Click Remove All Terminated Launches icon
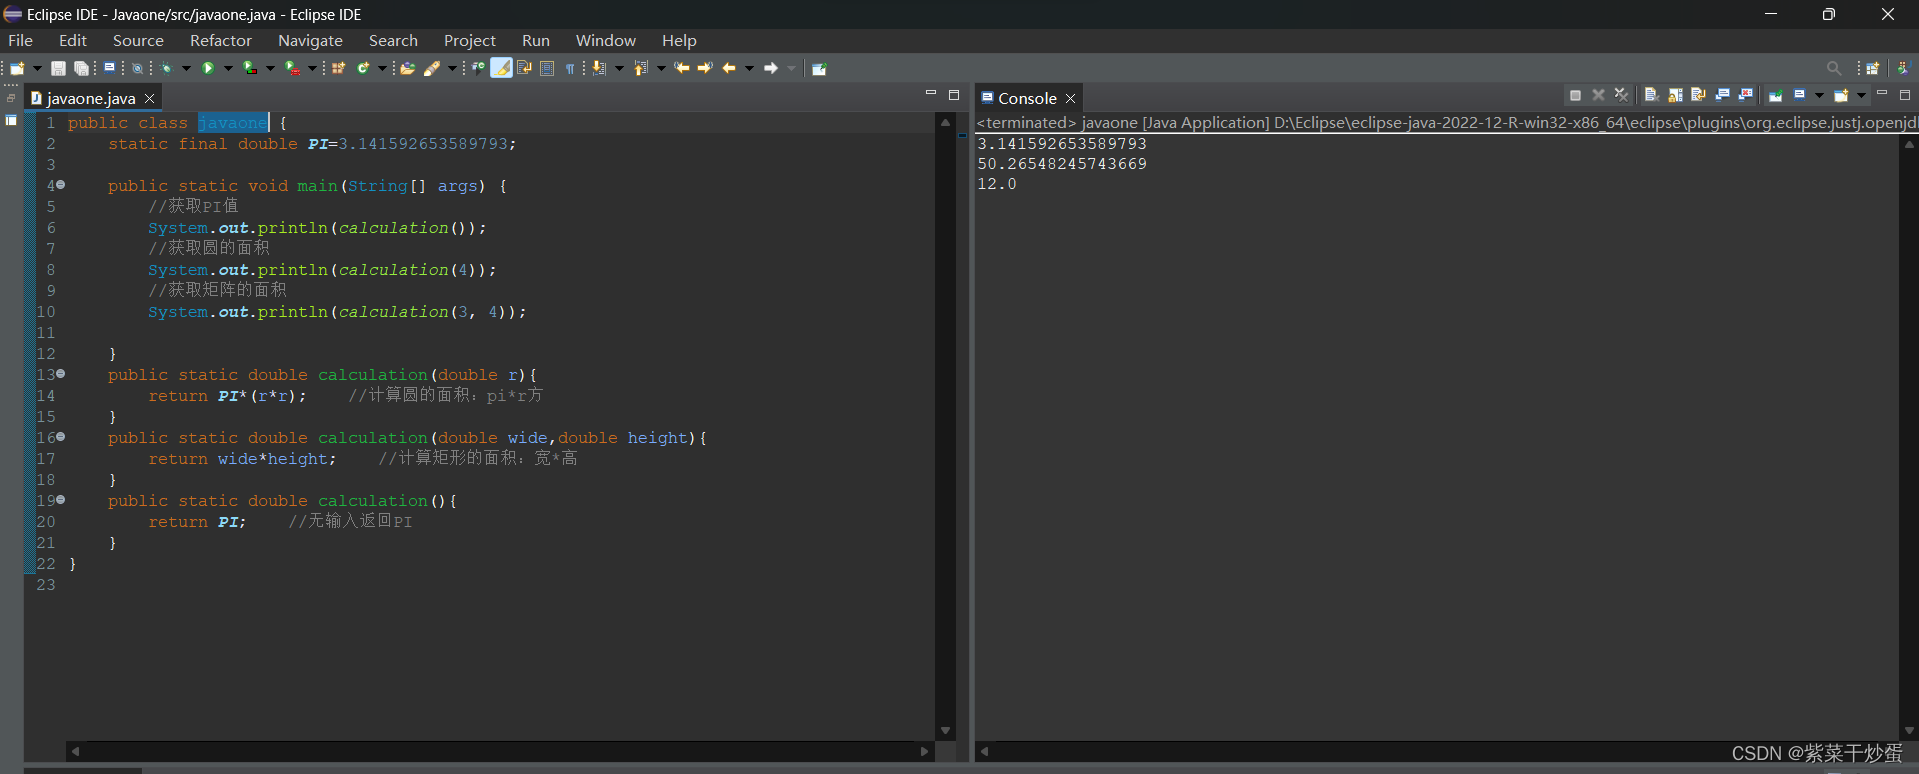The height and width of the screenshot is (774, 1919). click(1621, 95)
